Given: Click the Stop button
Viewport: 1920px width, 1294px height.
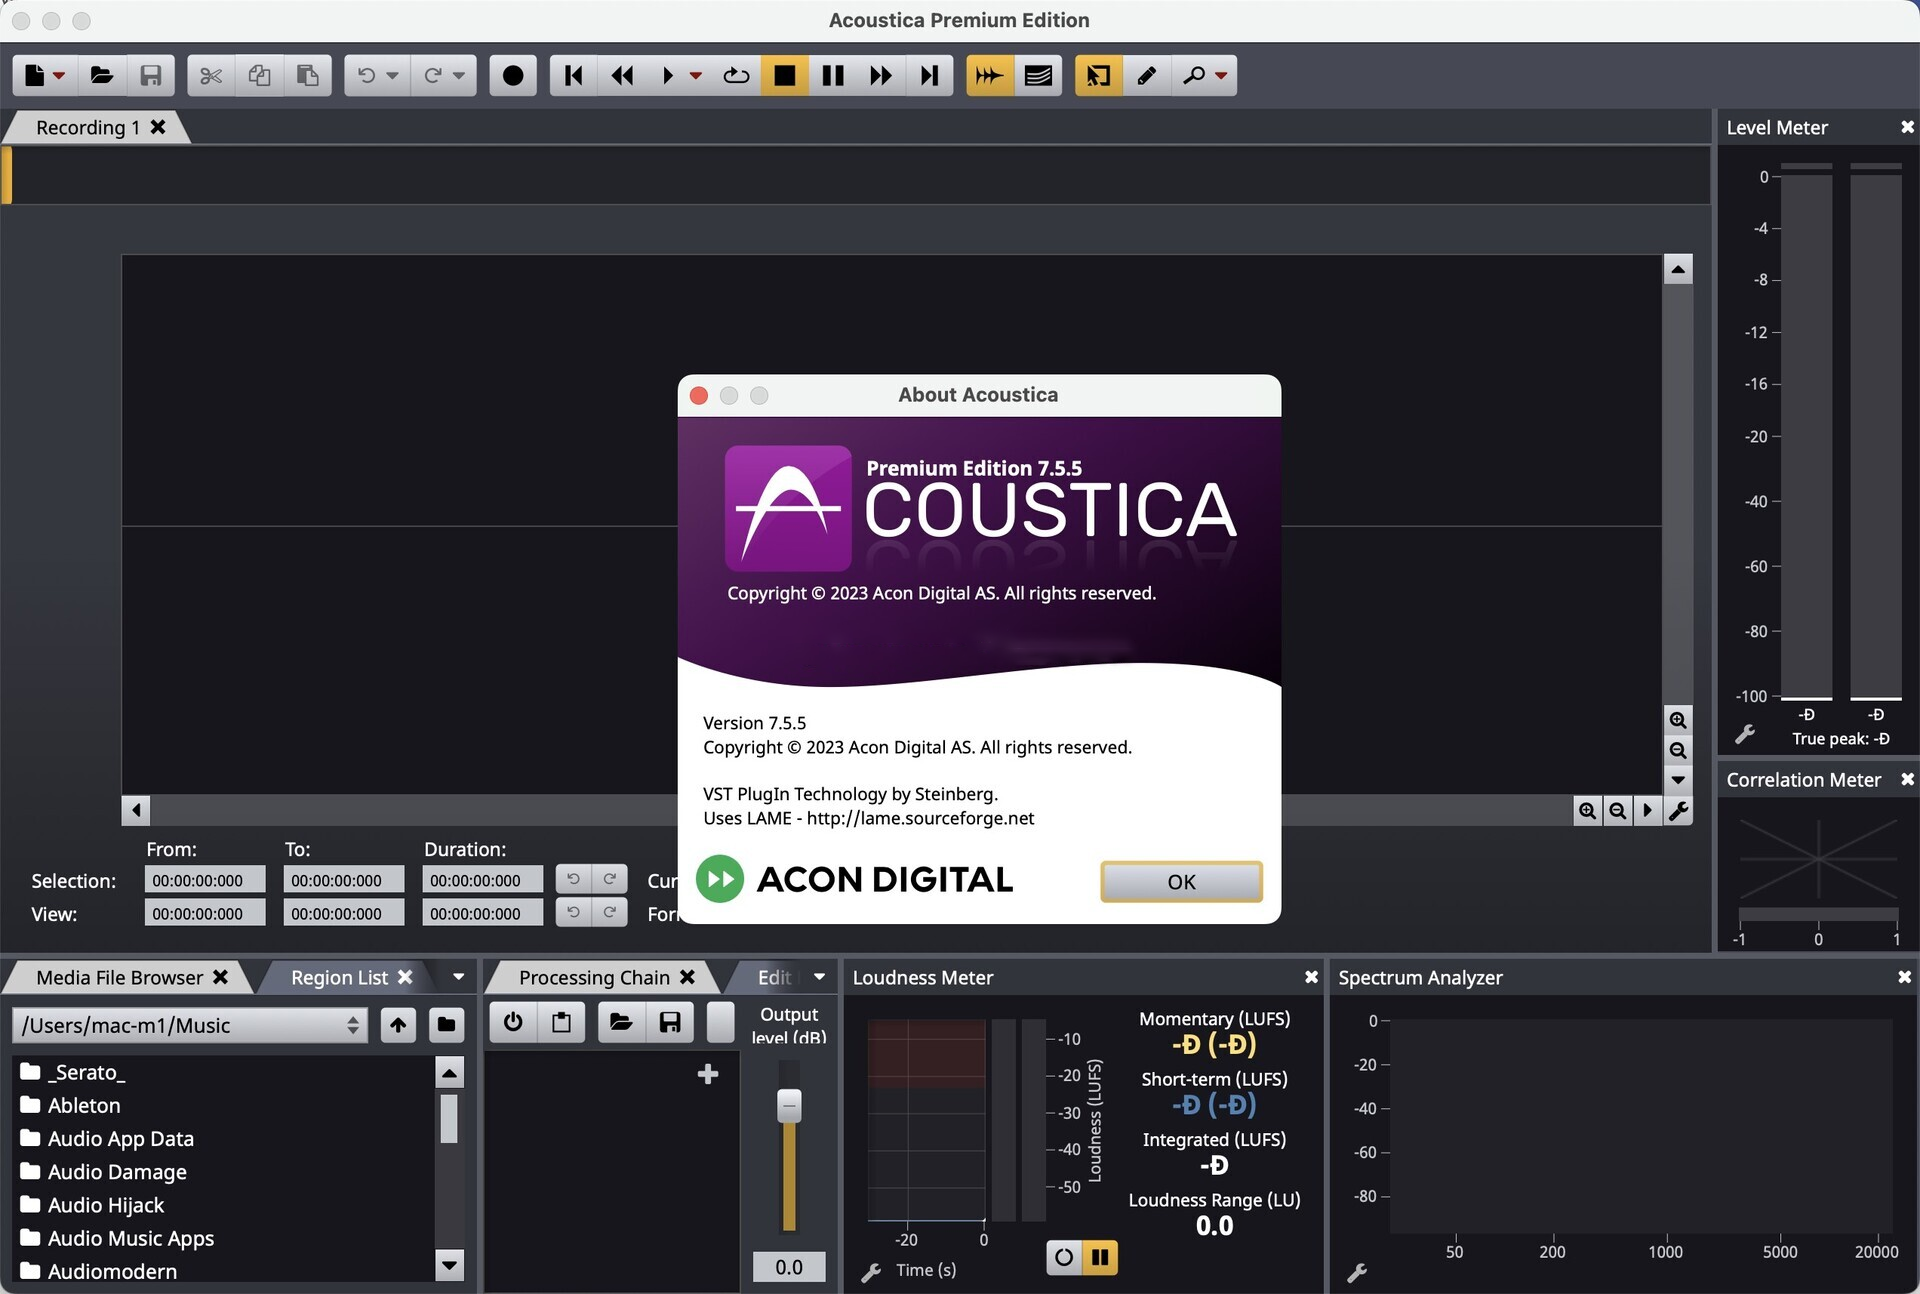Looking at the screenshot, I should click(x=785, y=75).
